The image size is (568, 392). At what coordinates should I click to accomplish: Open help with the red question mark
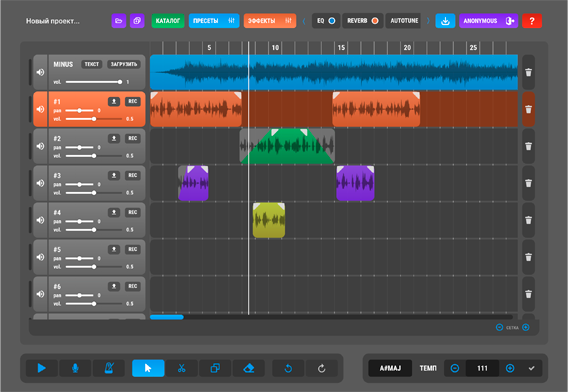click(532, 21)
